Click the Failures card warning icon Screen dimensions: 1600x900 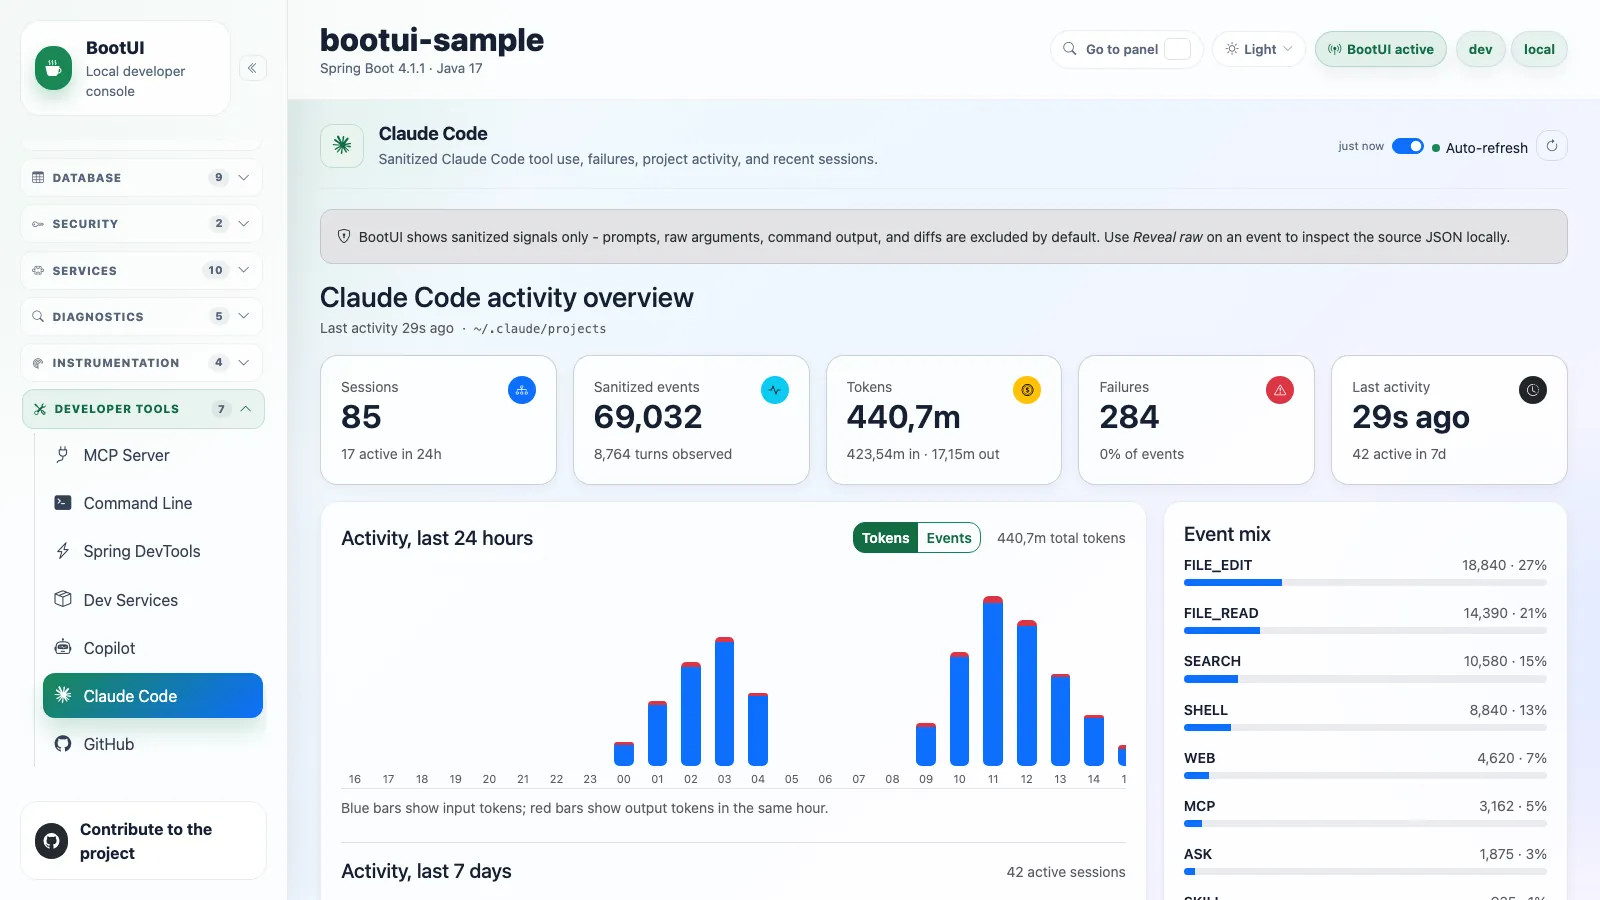(1280, 390)
